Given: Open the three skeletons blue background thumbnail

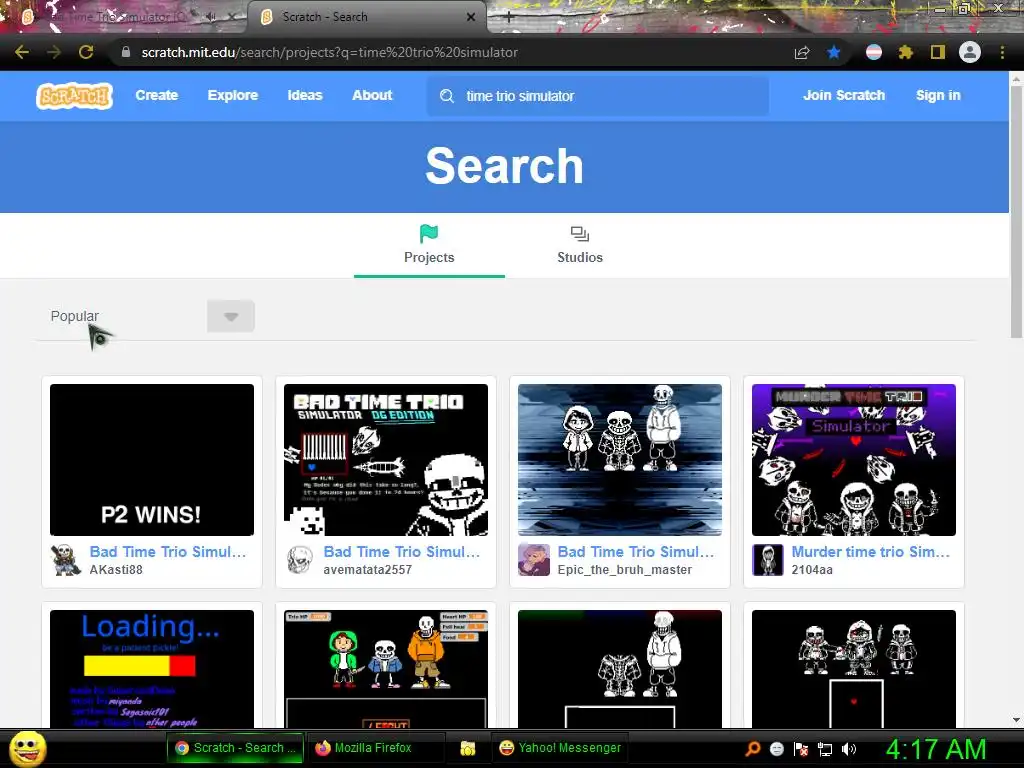Looking at the screenshot, I should click(x=620, y=460).
